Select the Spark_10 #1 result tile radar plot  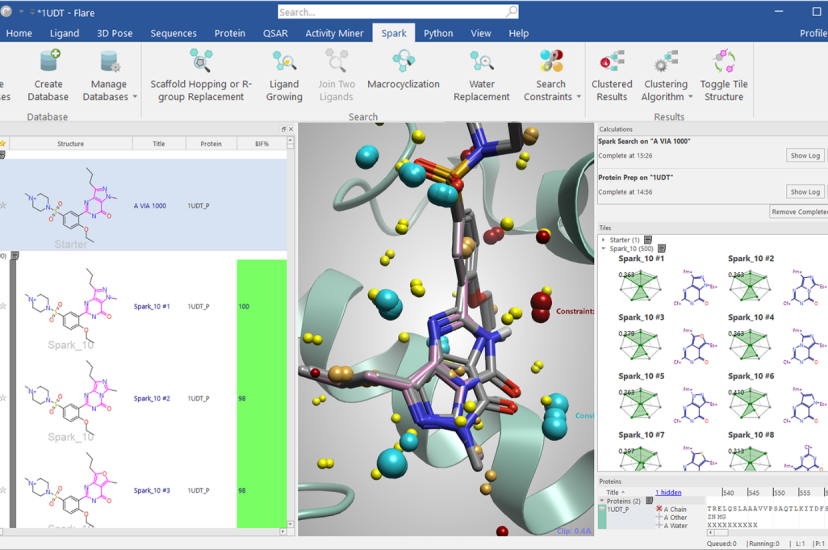coord(640,288)
